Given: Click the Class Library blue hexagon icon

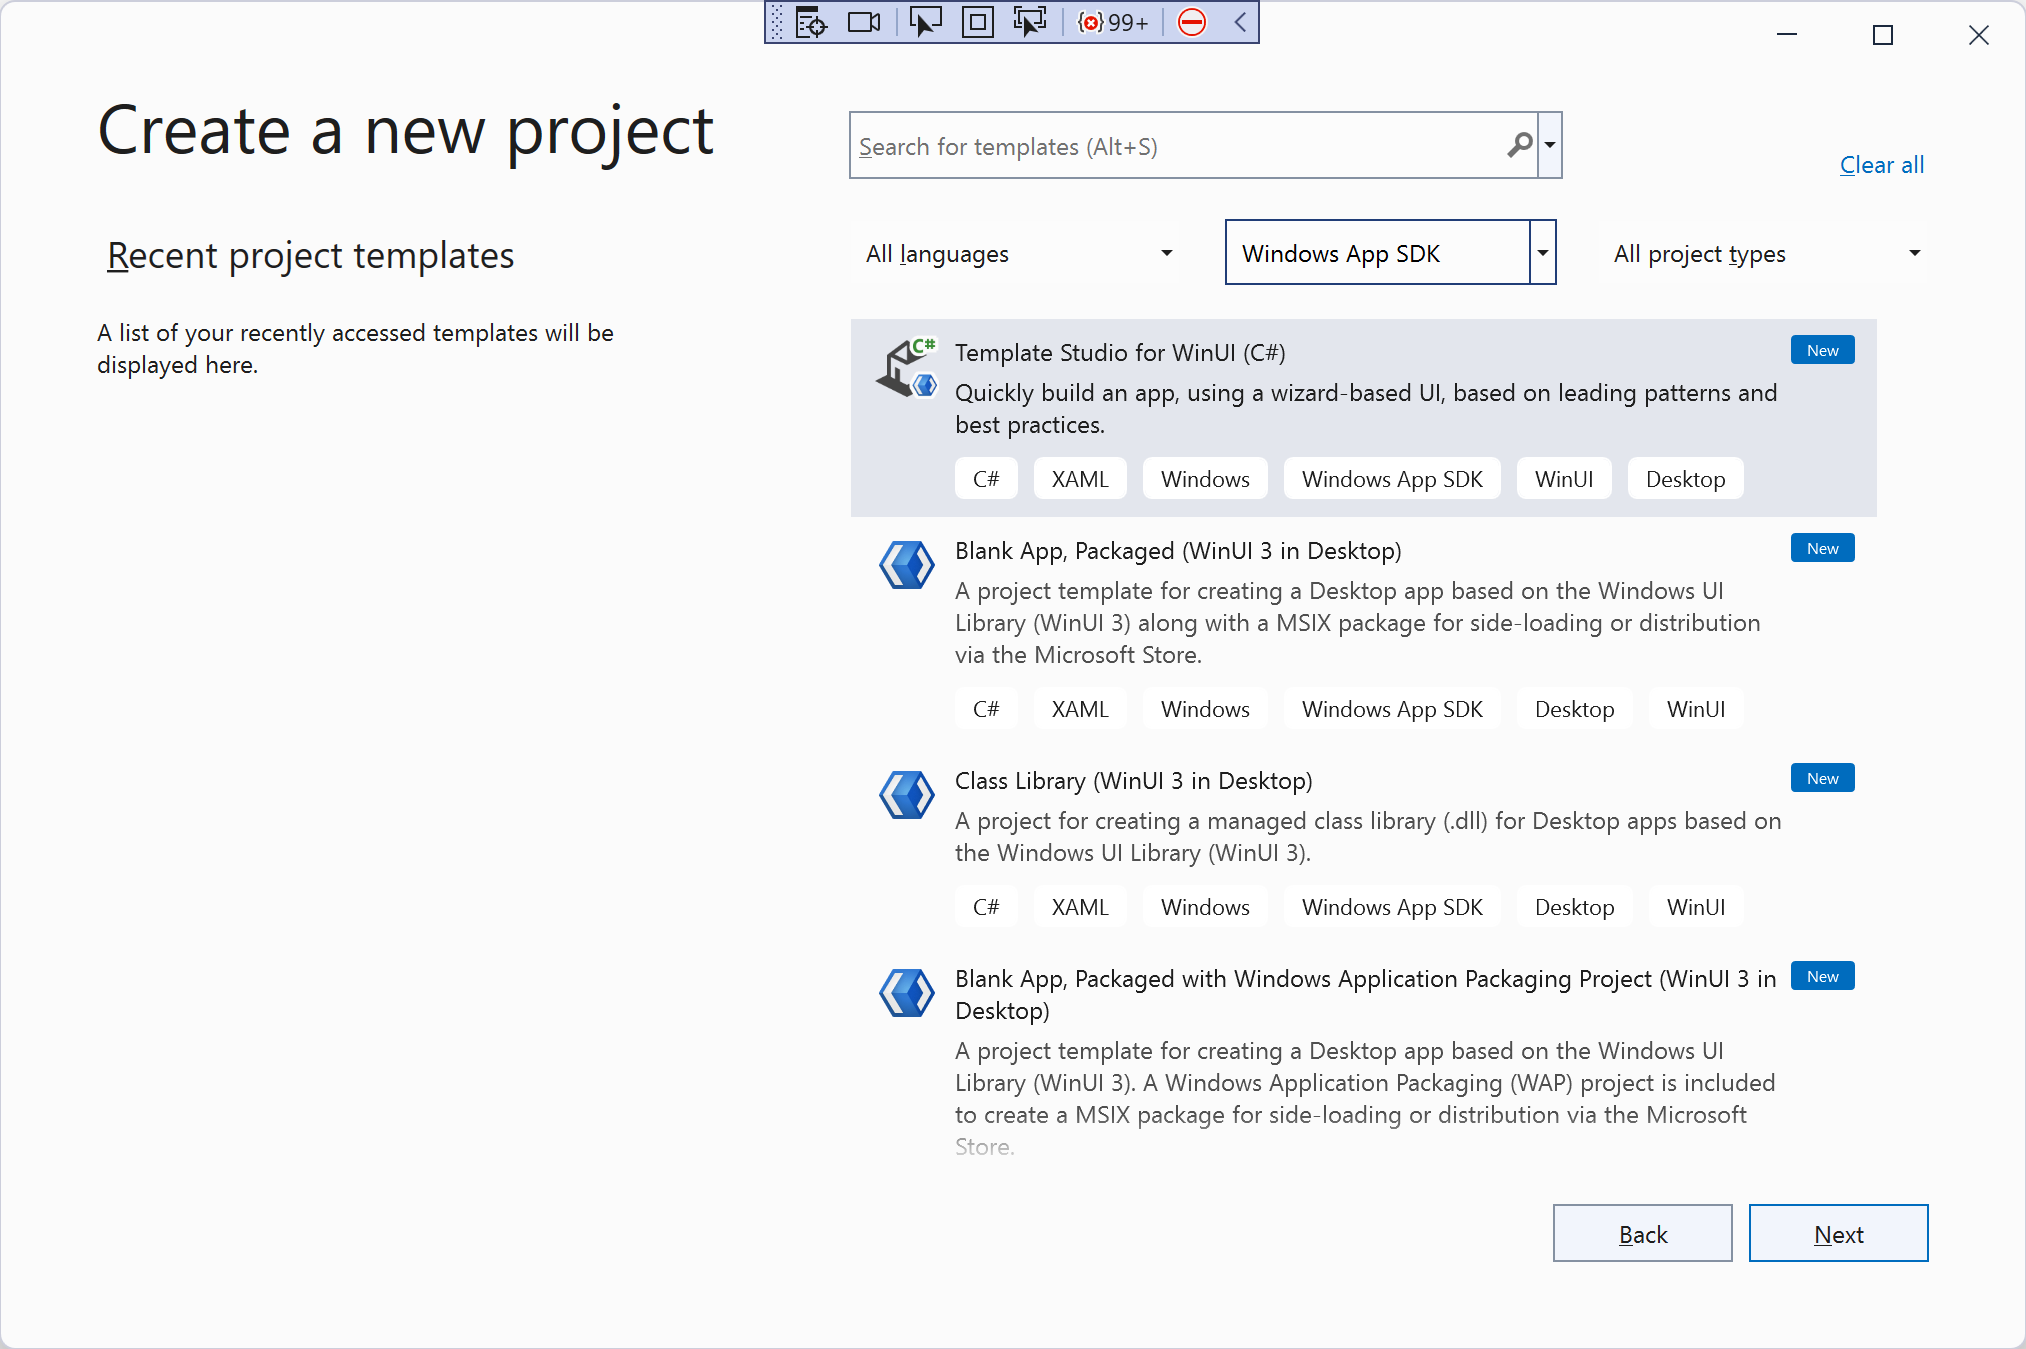Looking at the screenshot, I should [906, 795].
